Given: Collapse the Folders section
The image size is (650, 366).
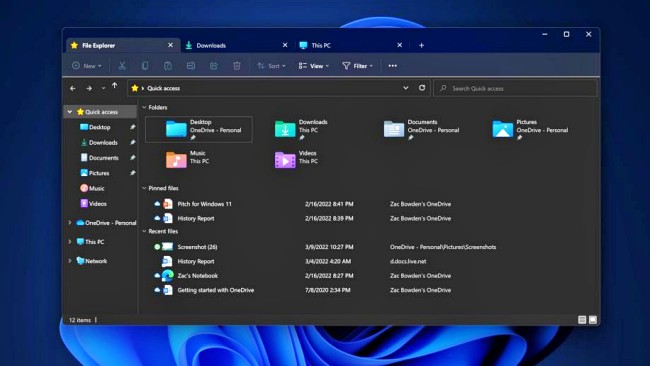Looking at the screenshot, I should click(x=144, y=107).
